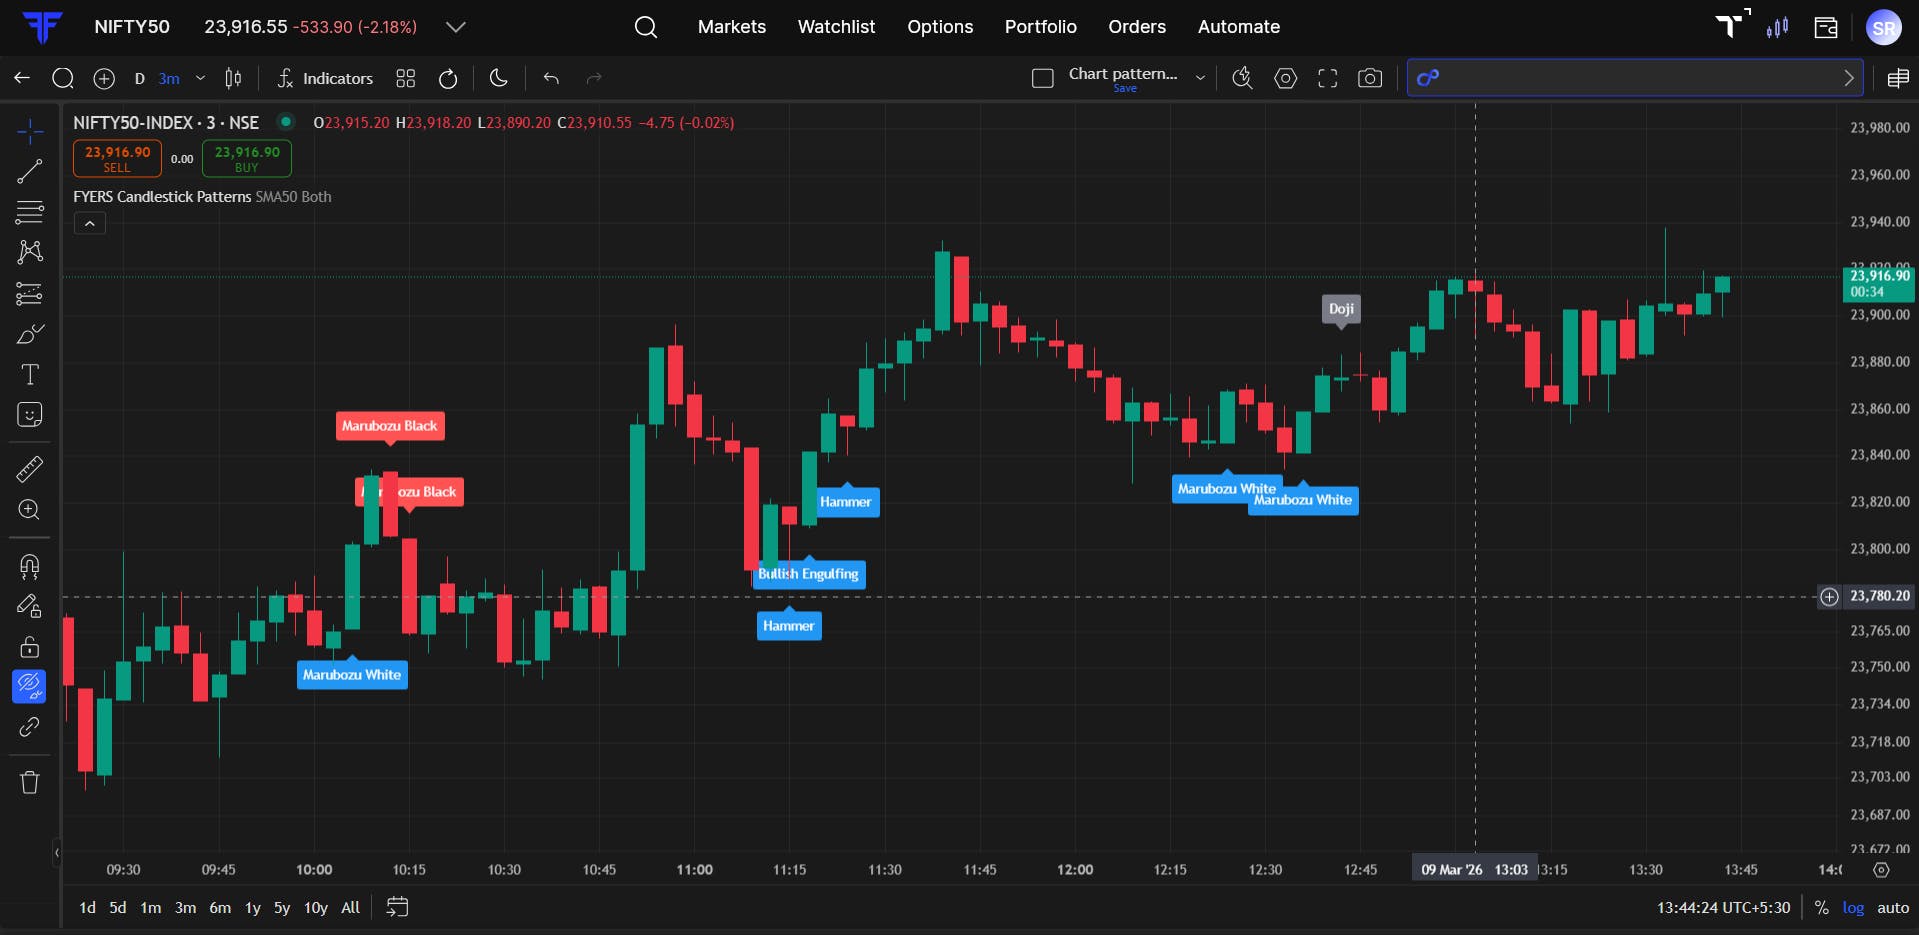Open the timeframe interval dropdown arrow
1919x935 pixels.
click(200, 78)
